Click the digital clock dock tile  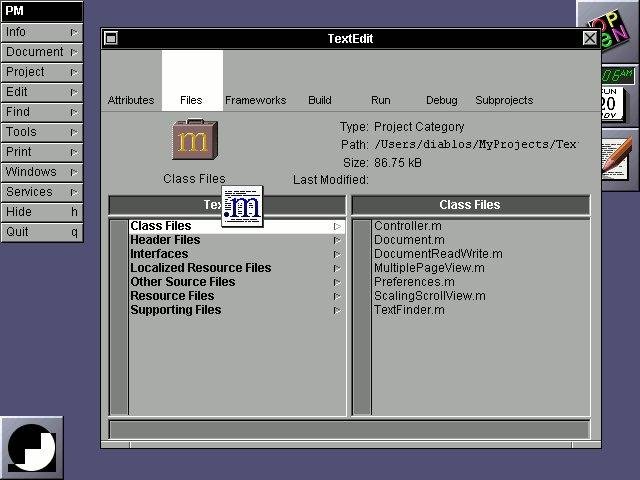617,75
